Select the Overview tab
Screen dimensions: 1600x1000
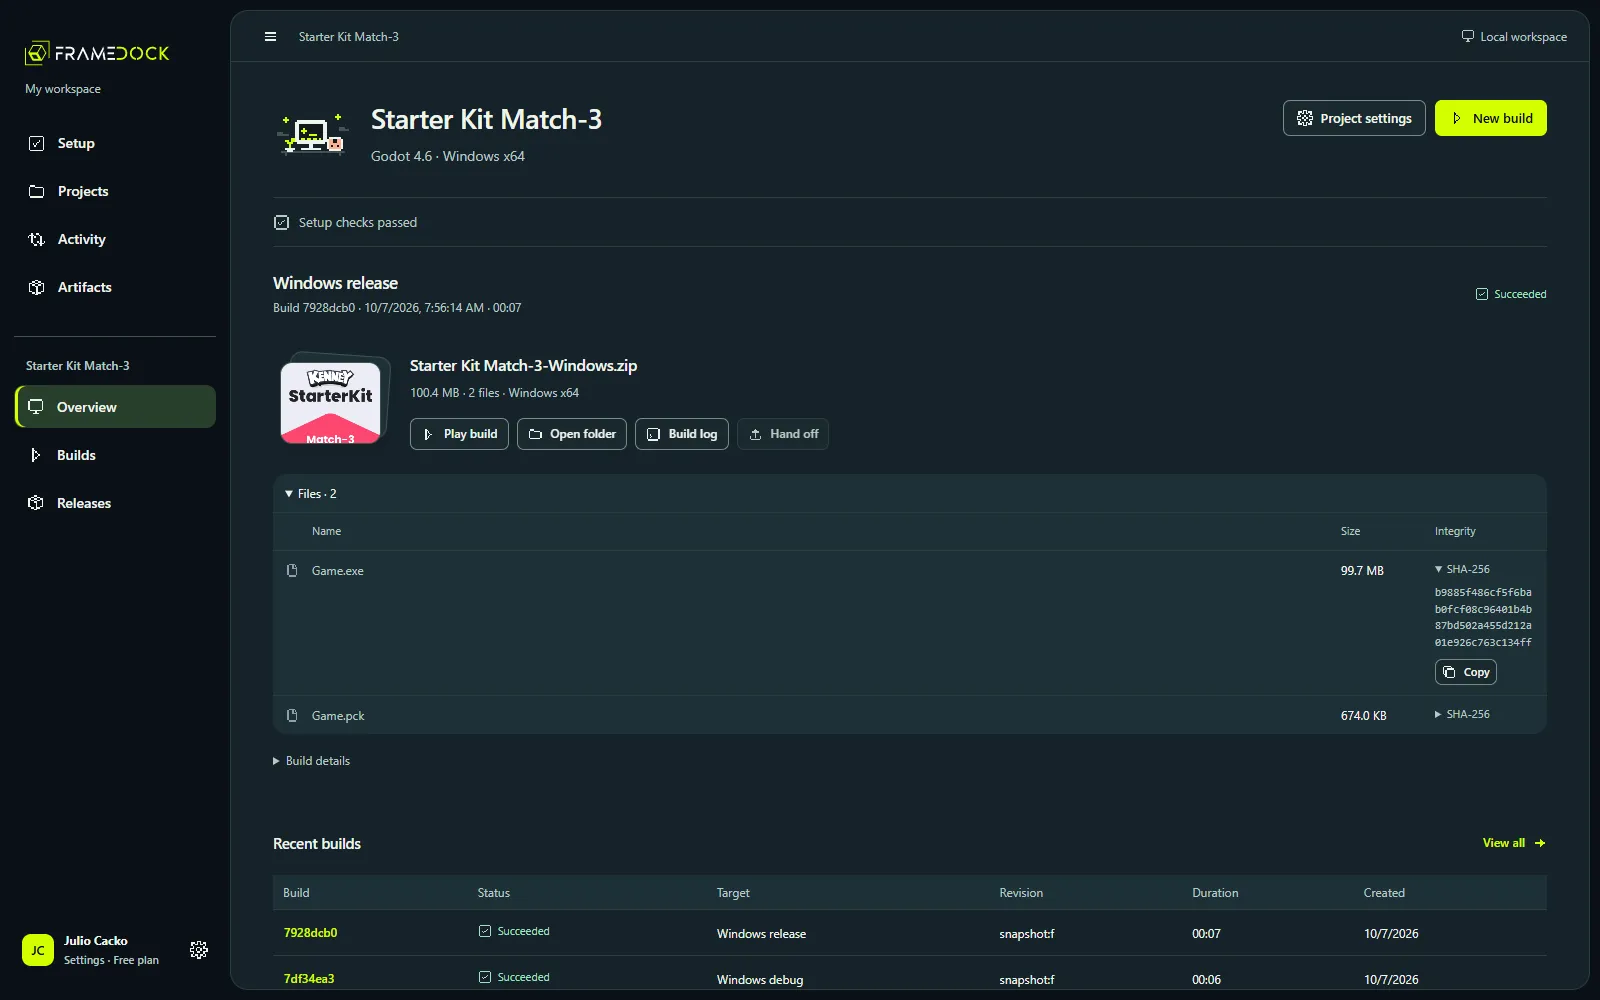(115, 407)
